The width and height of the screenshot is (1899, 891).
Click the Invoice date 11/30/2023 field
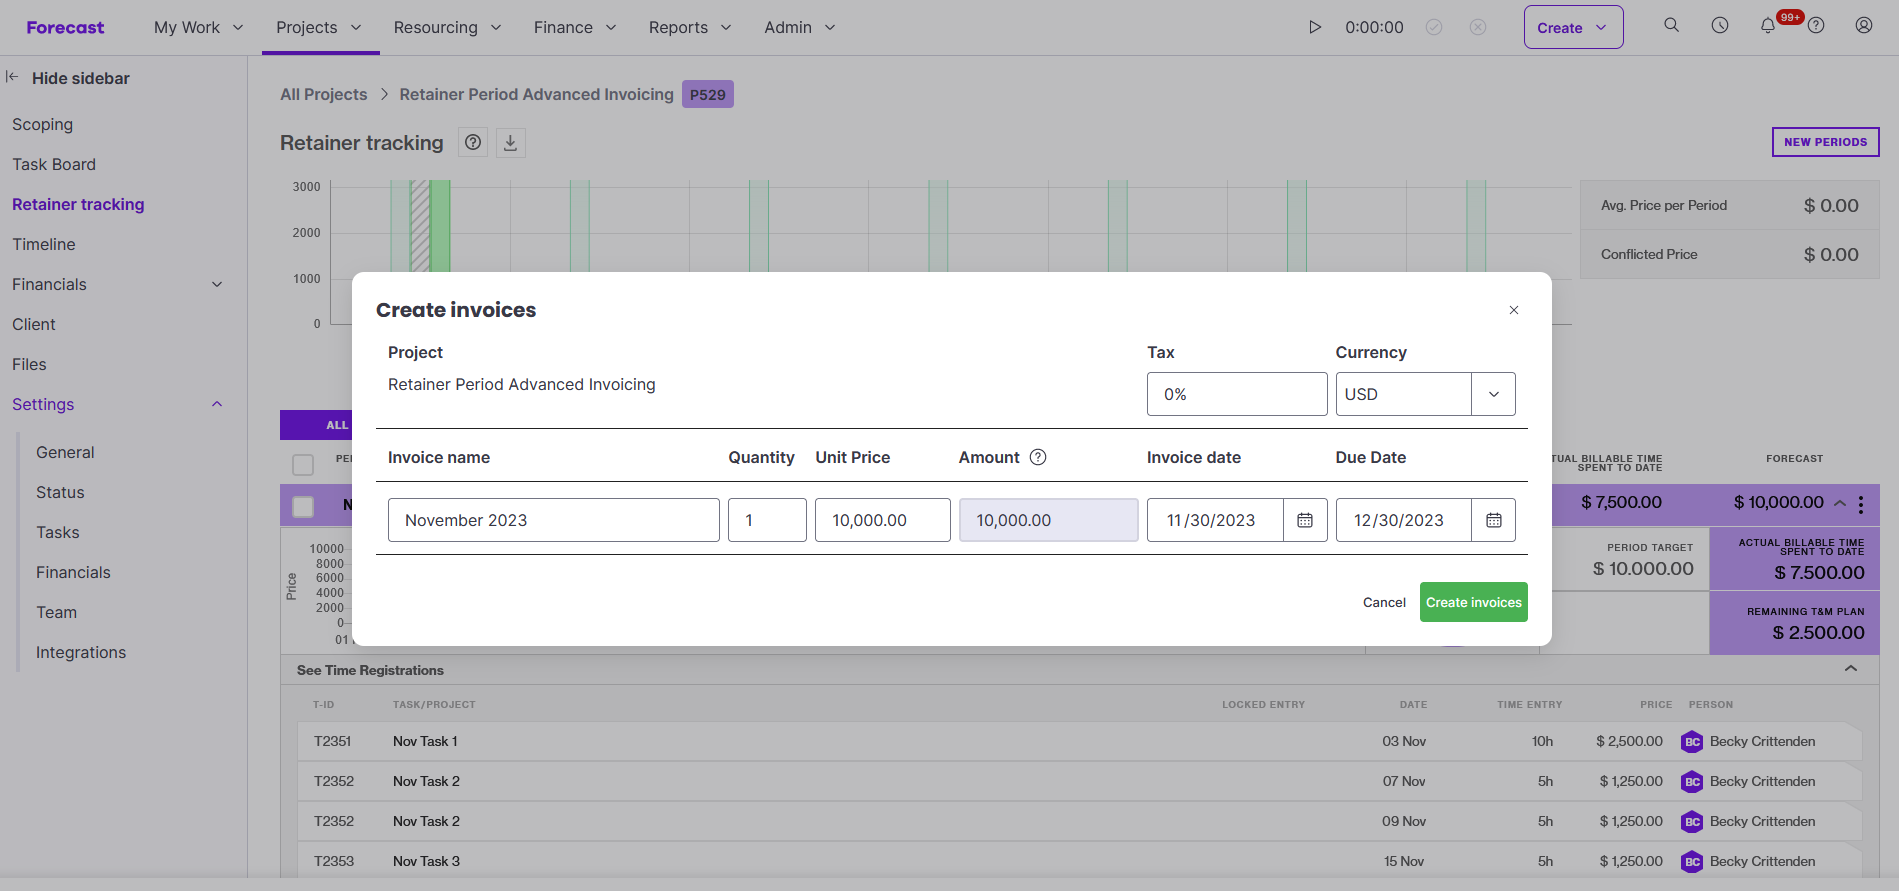(1215, 520)
